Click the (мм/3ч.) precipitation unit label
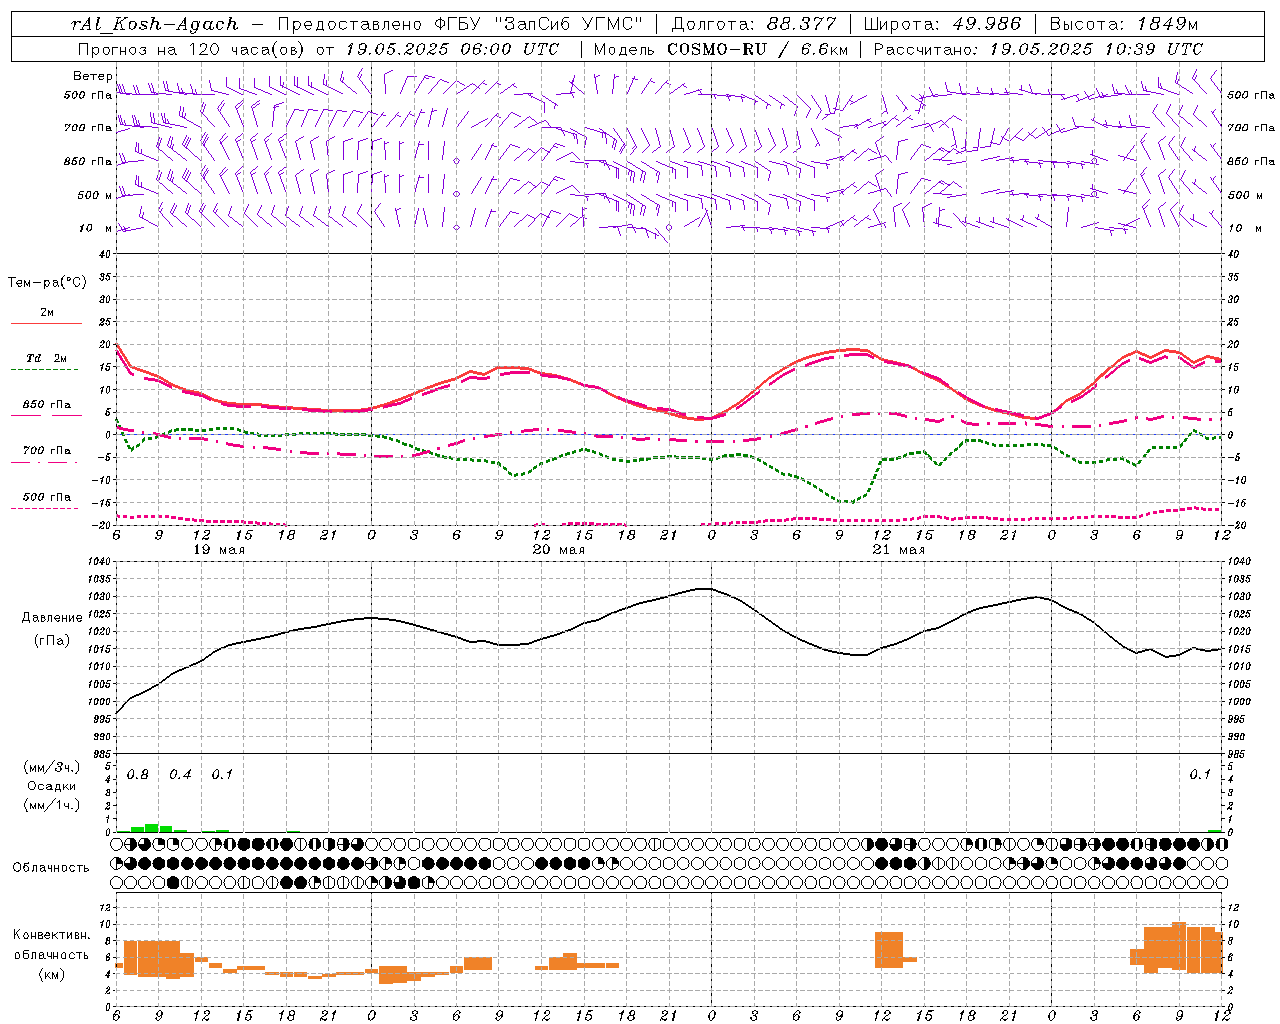 (x=52, y=767)
